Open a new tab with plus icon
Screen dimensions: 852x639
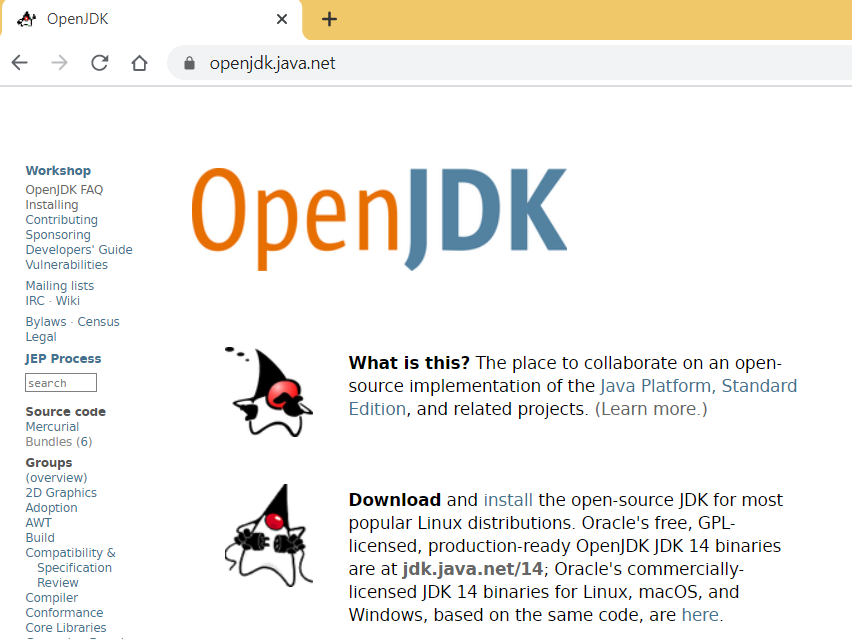329,20
